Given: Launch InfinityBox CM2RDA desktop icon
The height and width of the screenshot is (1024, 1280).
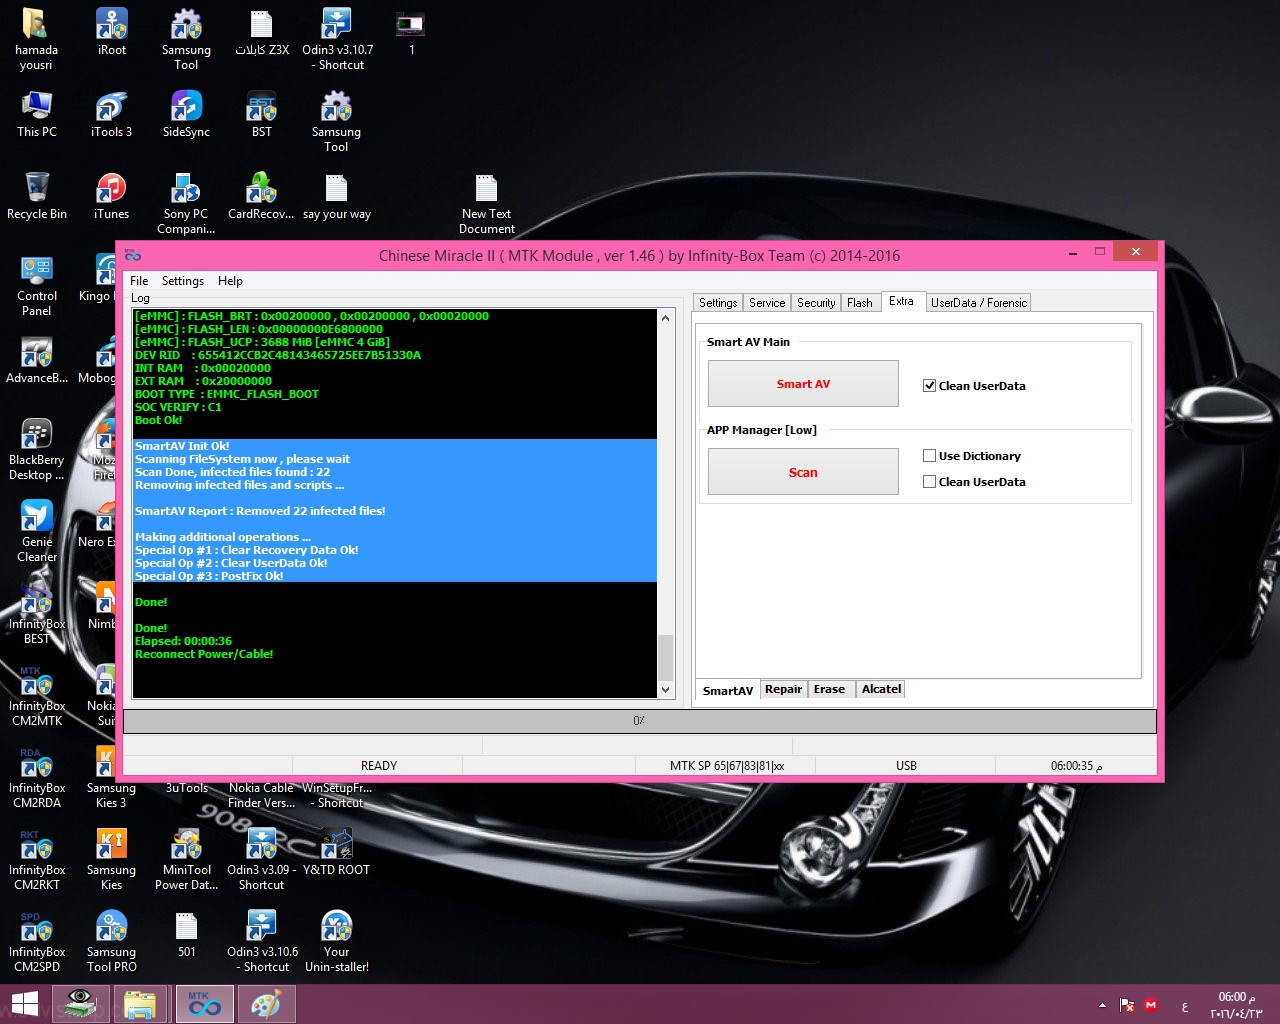Looking at the screenshot, I should point(36,777).
